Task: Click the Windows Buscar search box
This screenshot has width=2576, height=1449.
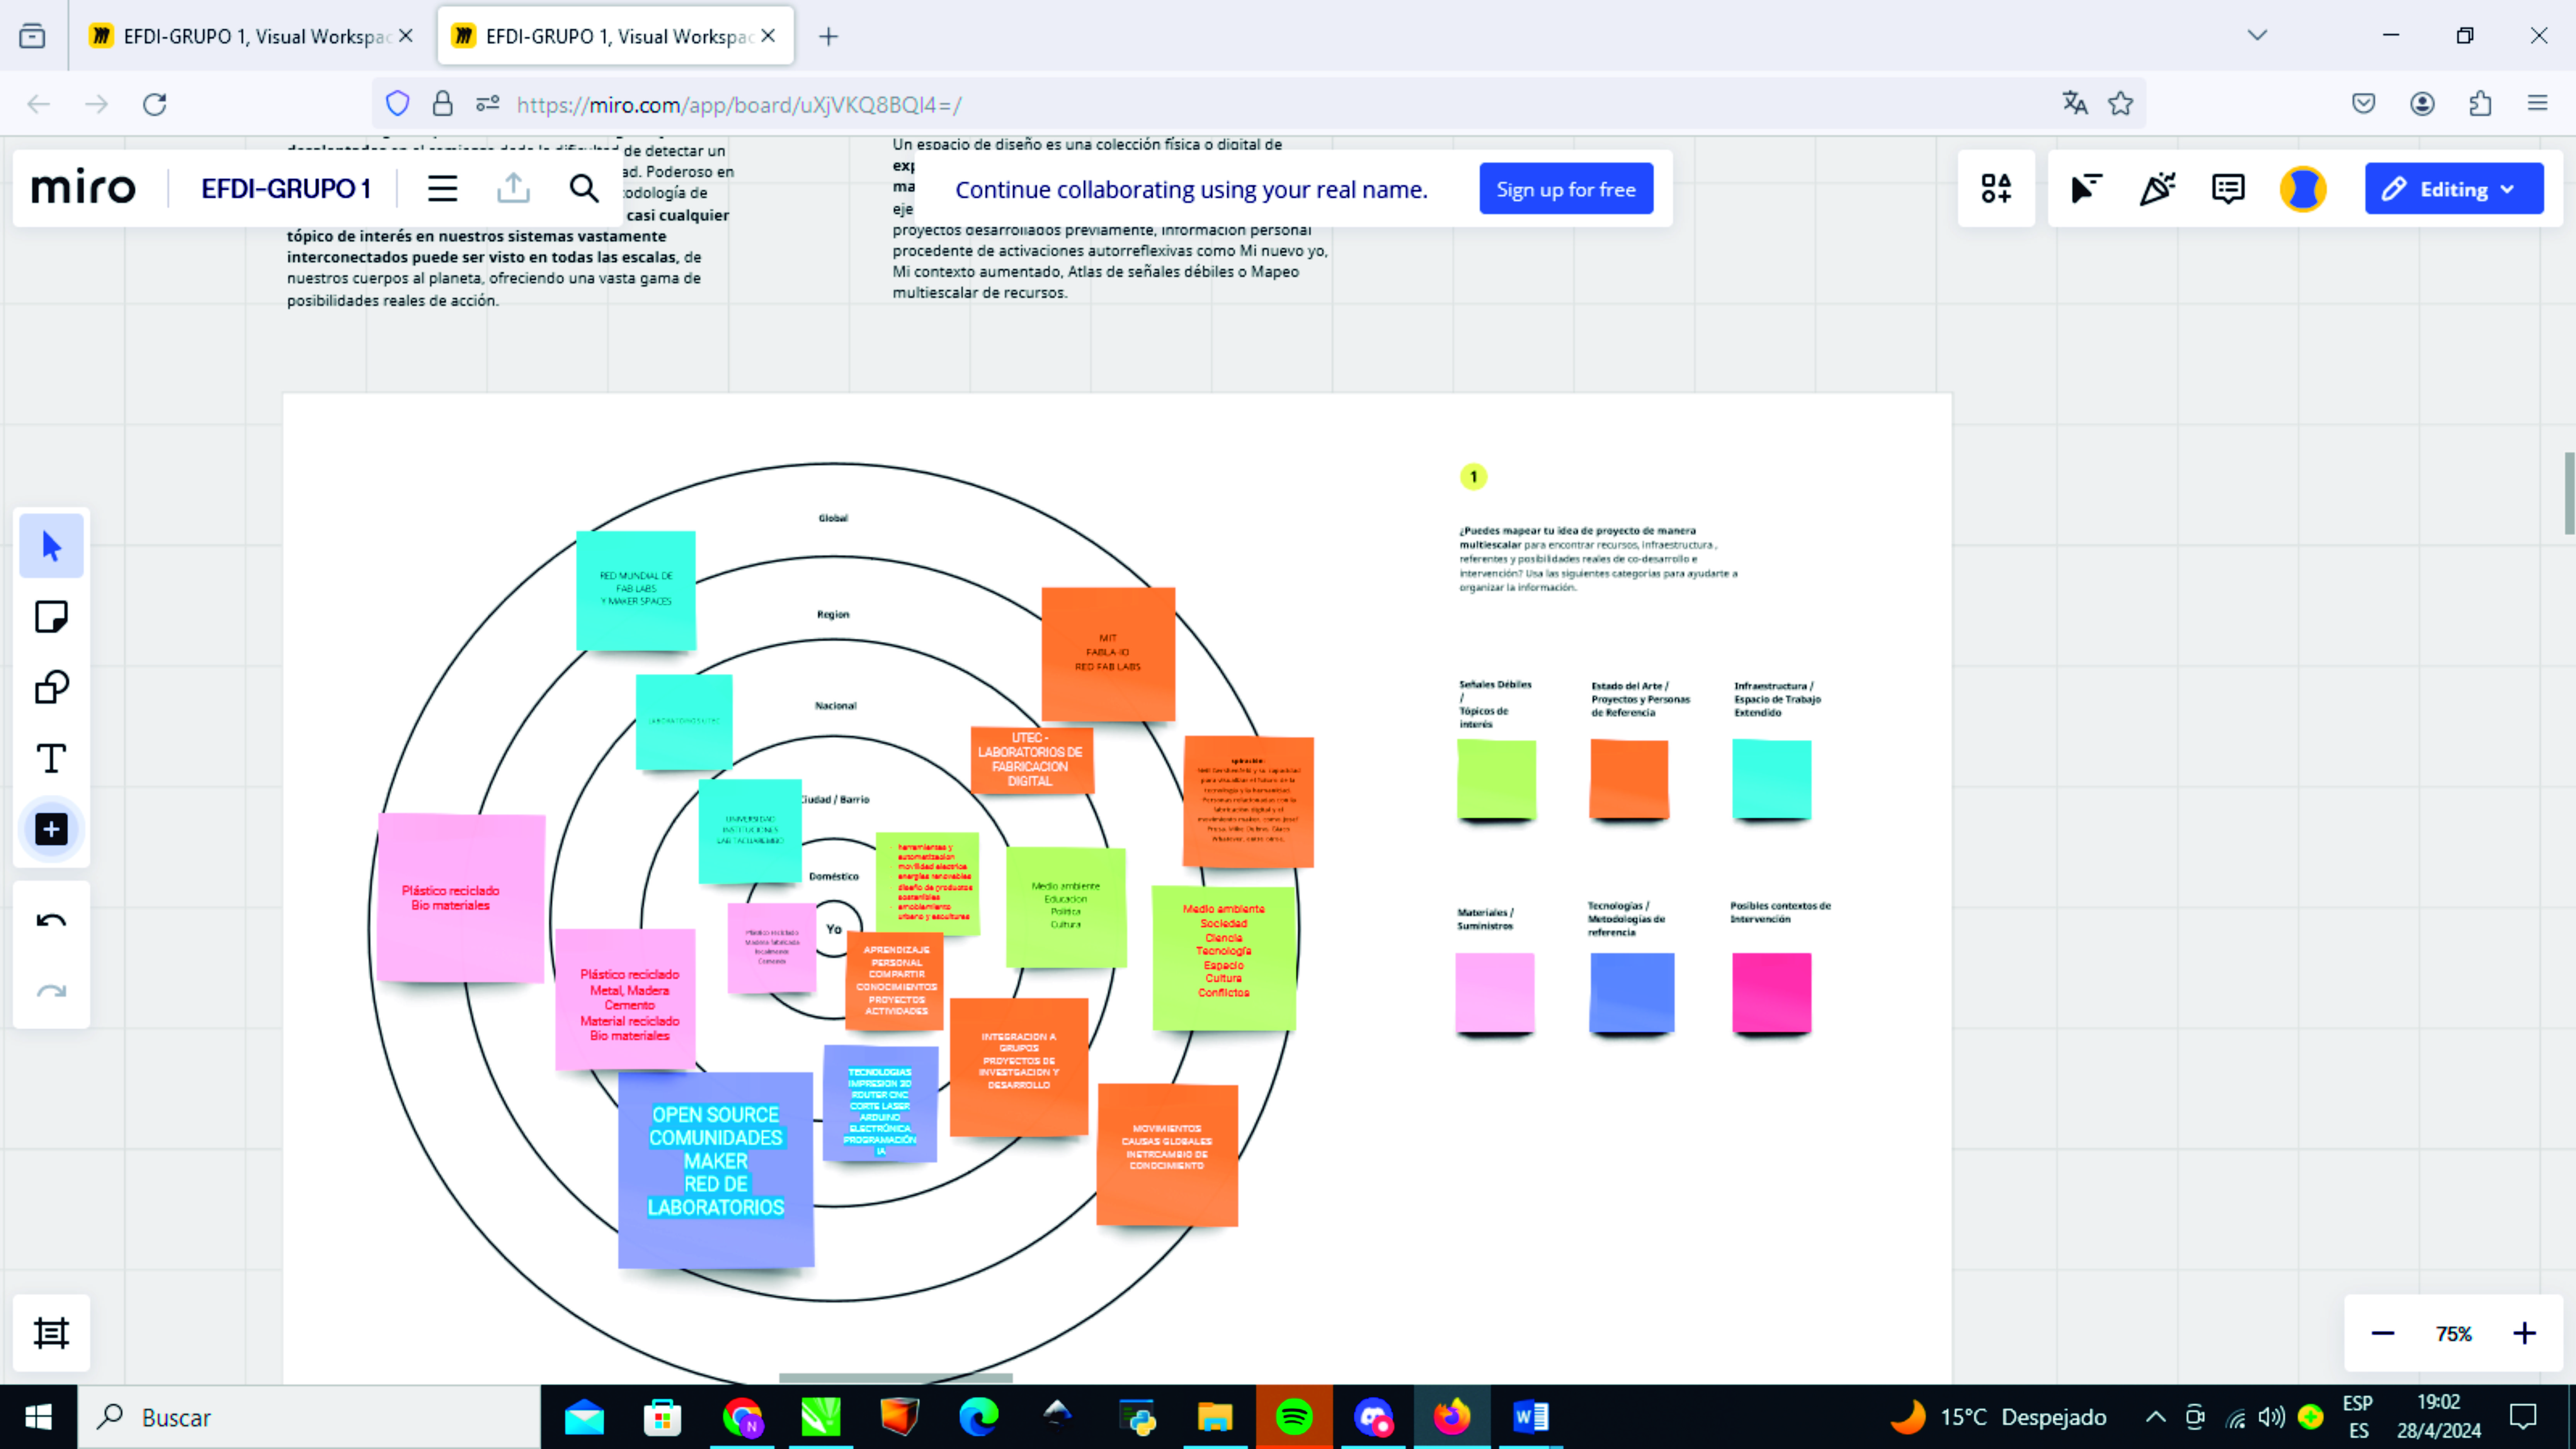Action: point(310,1417)
